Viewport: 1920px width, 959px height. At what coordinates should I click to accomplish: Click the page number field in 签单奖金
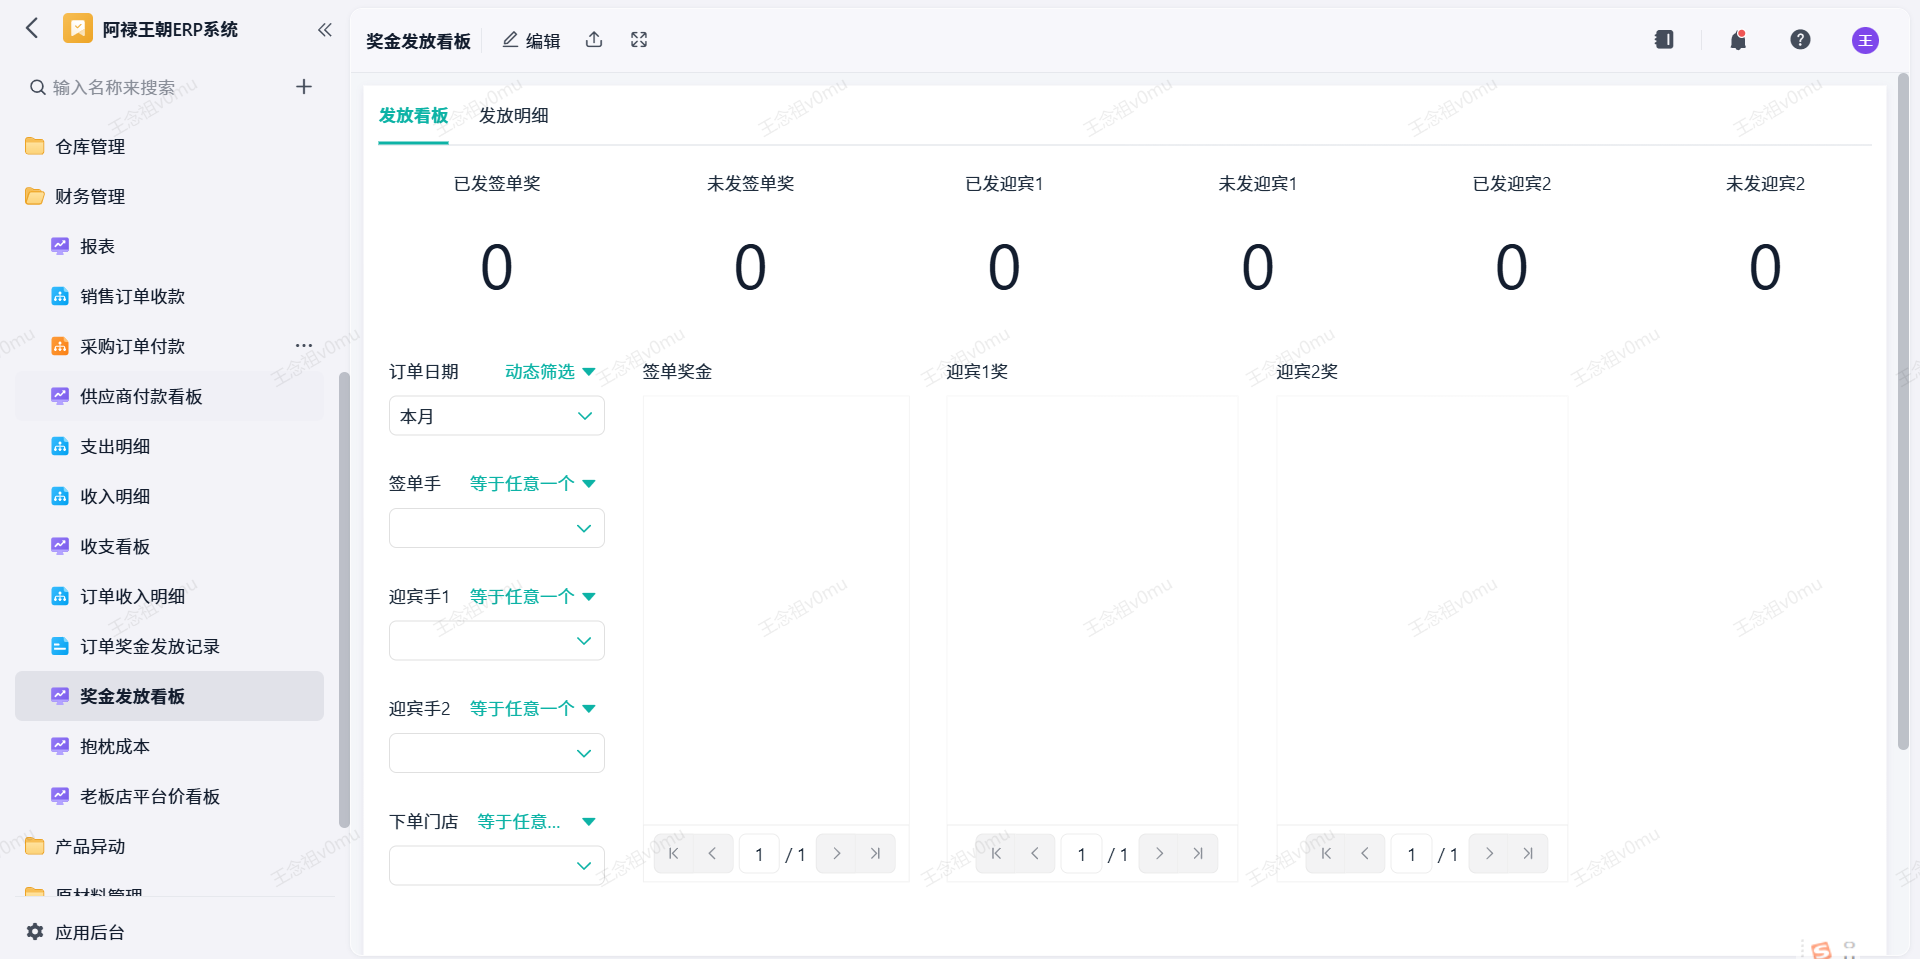(x=759, y=854)
